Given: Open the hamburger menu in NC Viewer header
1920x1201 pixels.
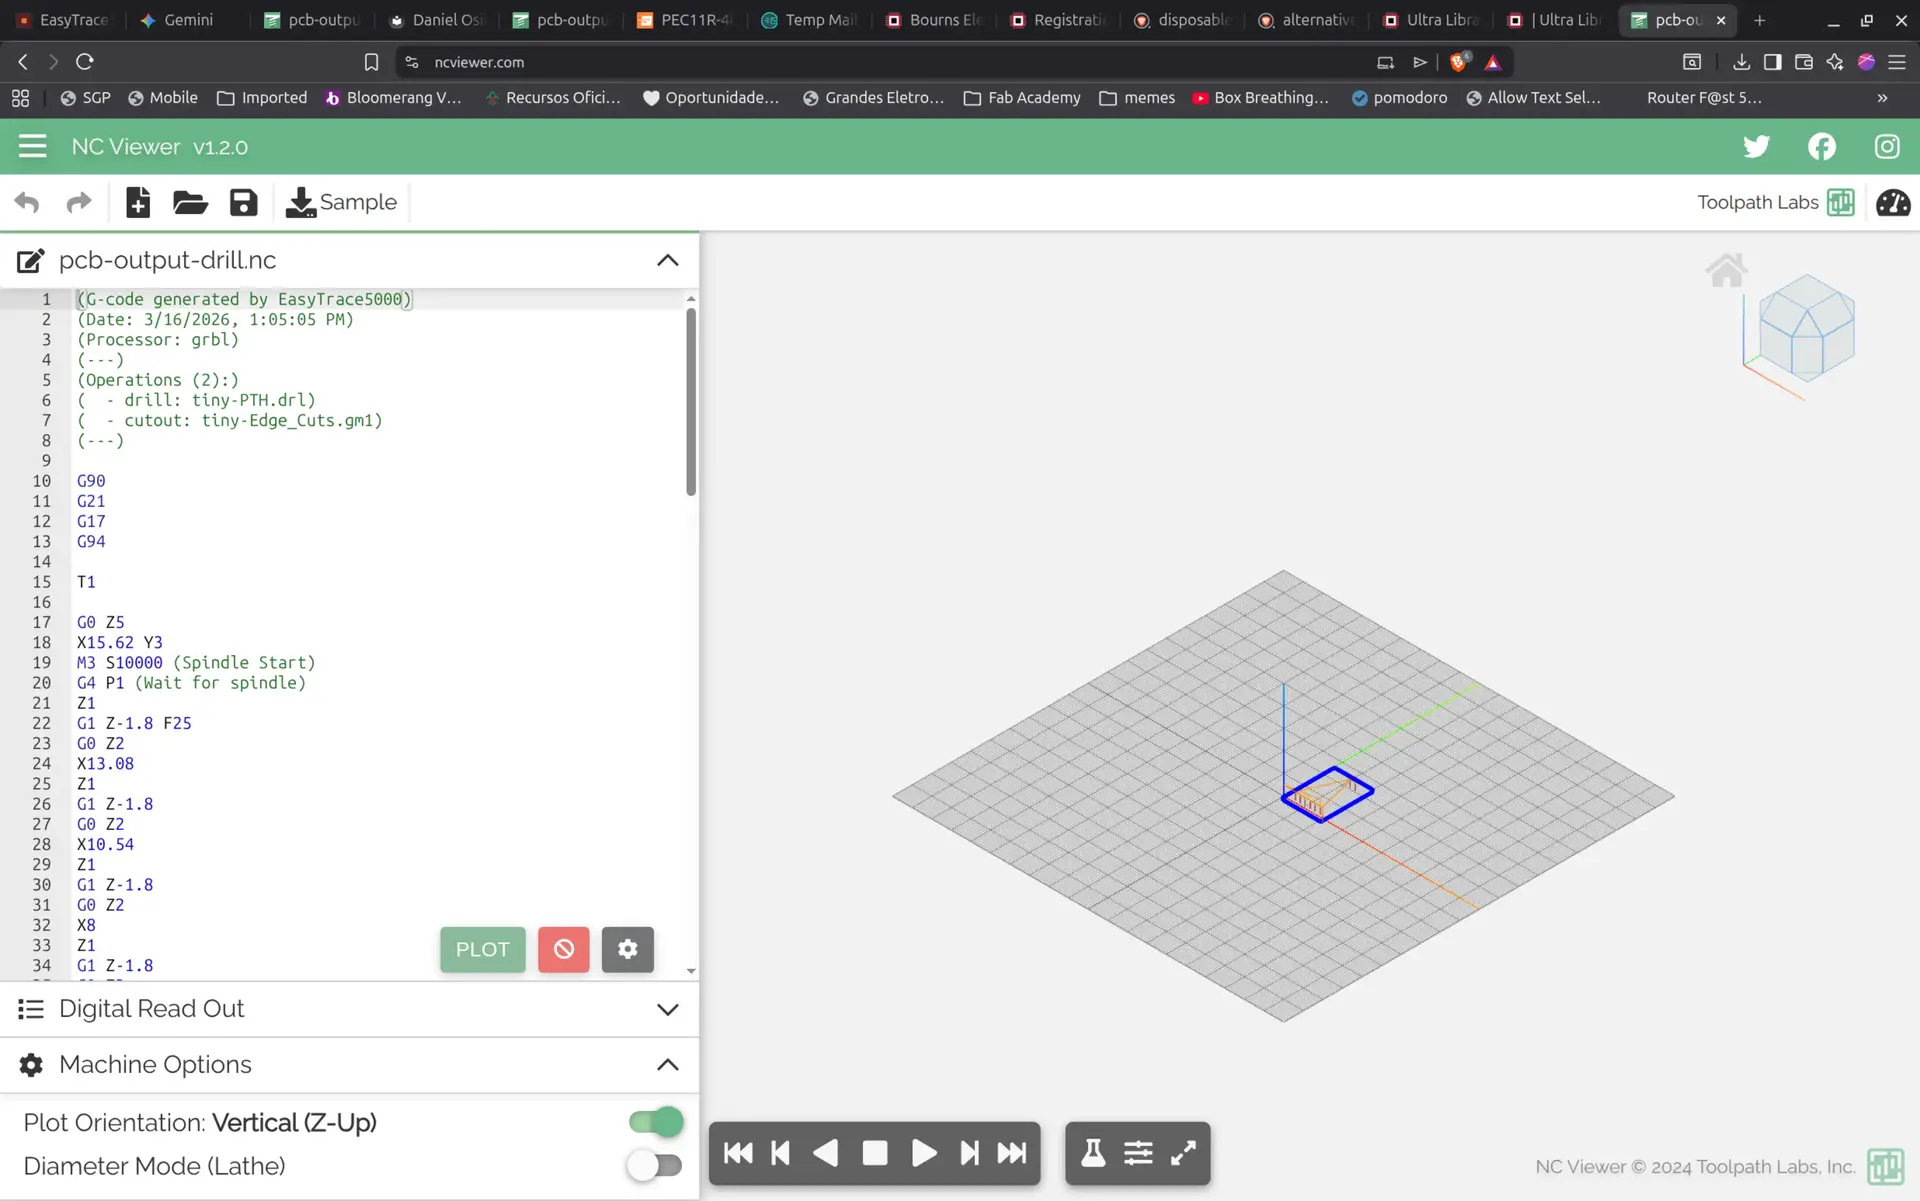Looking at the screenshot, I should click(32, 146).
